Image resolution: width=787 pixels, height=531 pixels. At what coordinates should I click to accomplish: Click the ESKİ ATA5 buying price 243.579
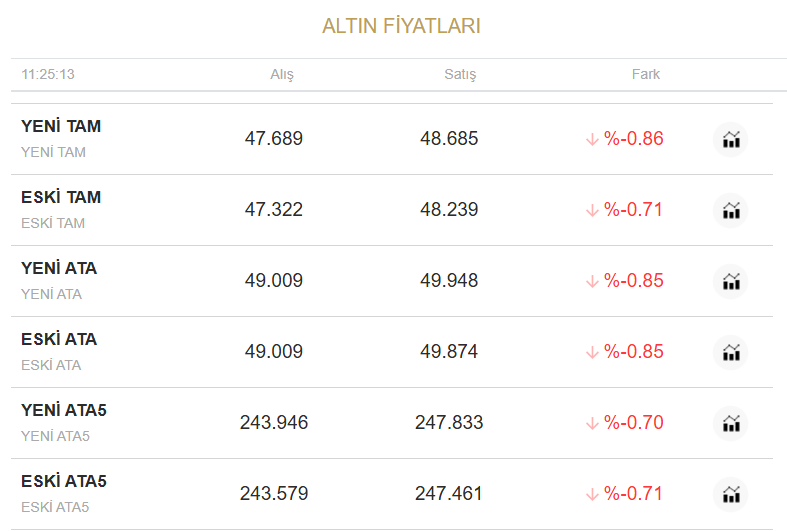274,494
